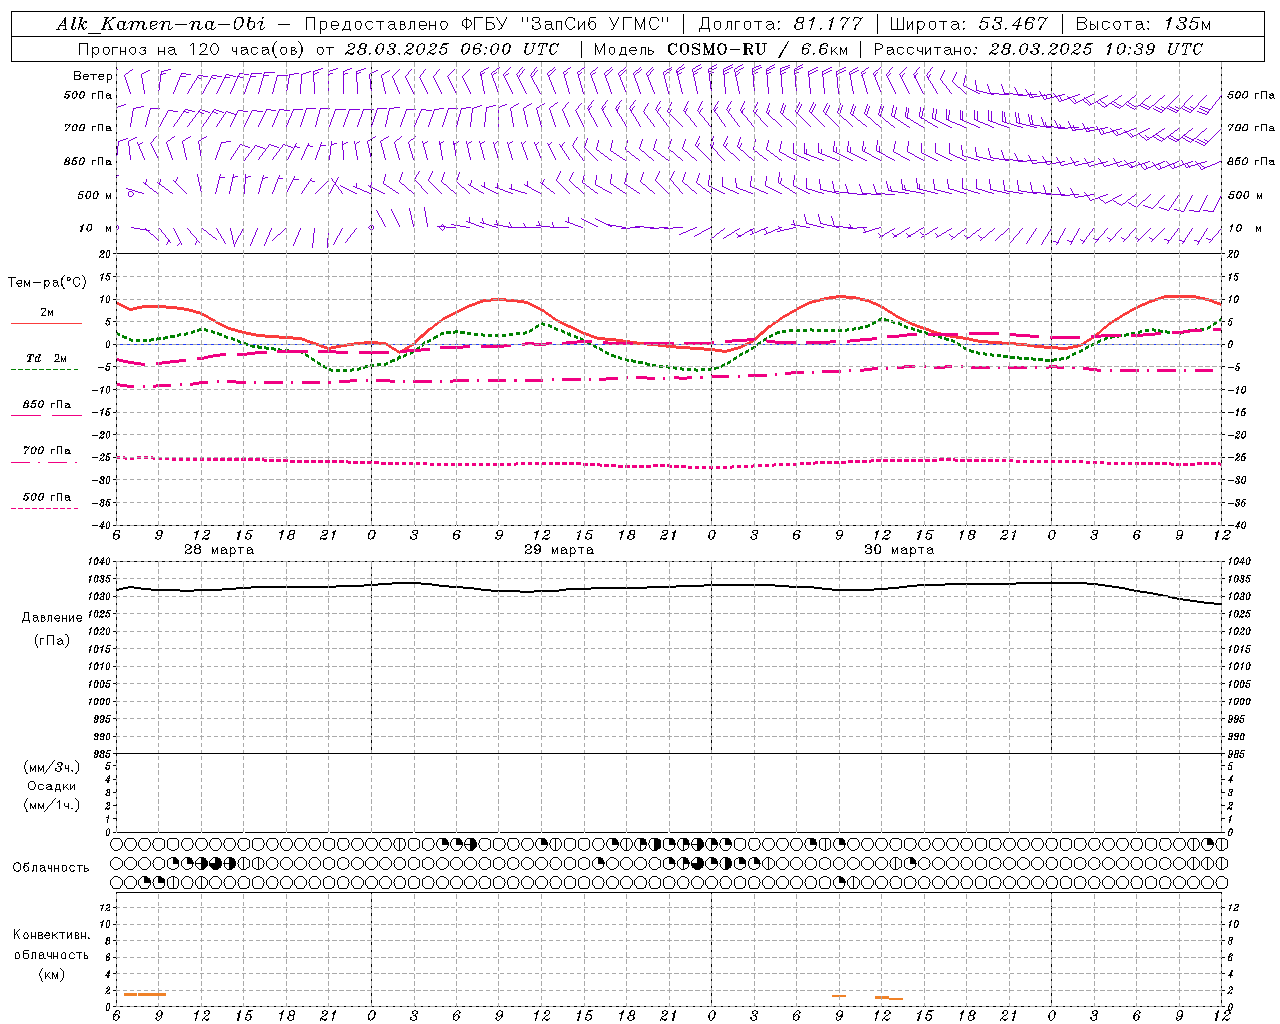Select the start time 28.03.2025 06:00 UTC
Viewport: 1280px width, 1024px height.
[452, 49]
